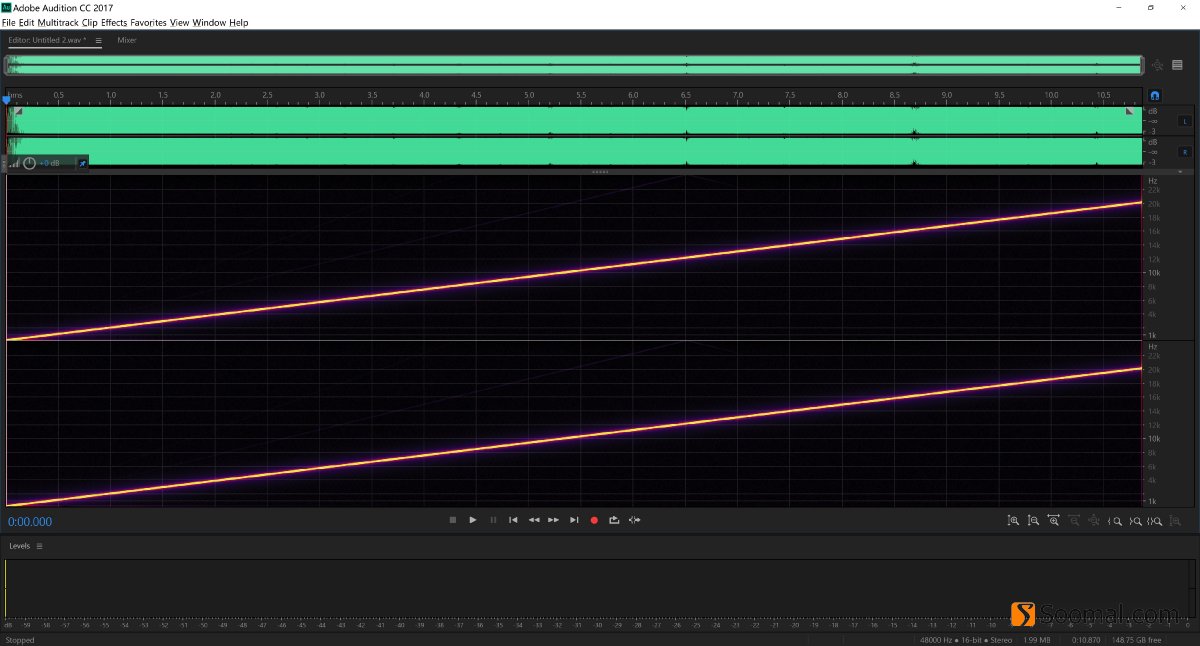Click the HUD volume knob
This screenshot has height=646, width=1200.
coord(29,163)
